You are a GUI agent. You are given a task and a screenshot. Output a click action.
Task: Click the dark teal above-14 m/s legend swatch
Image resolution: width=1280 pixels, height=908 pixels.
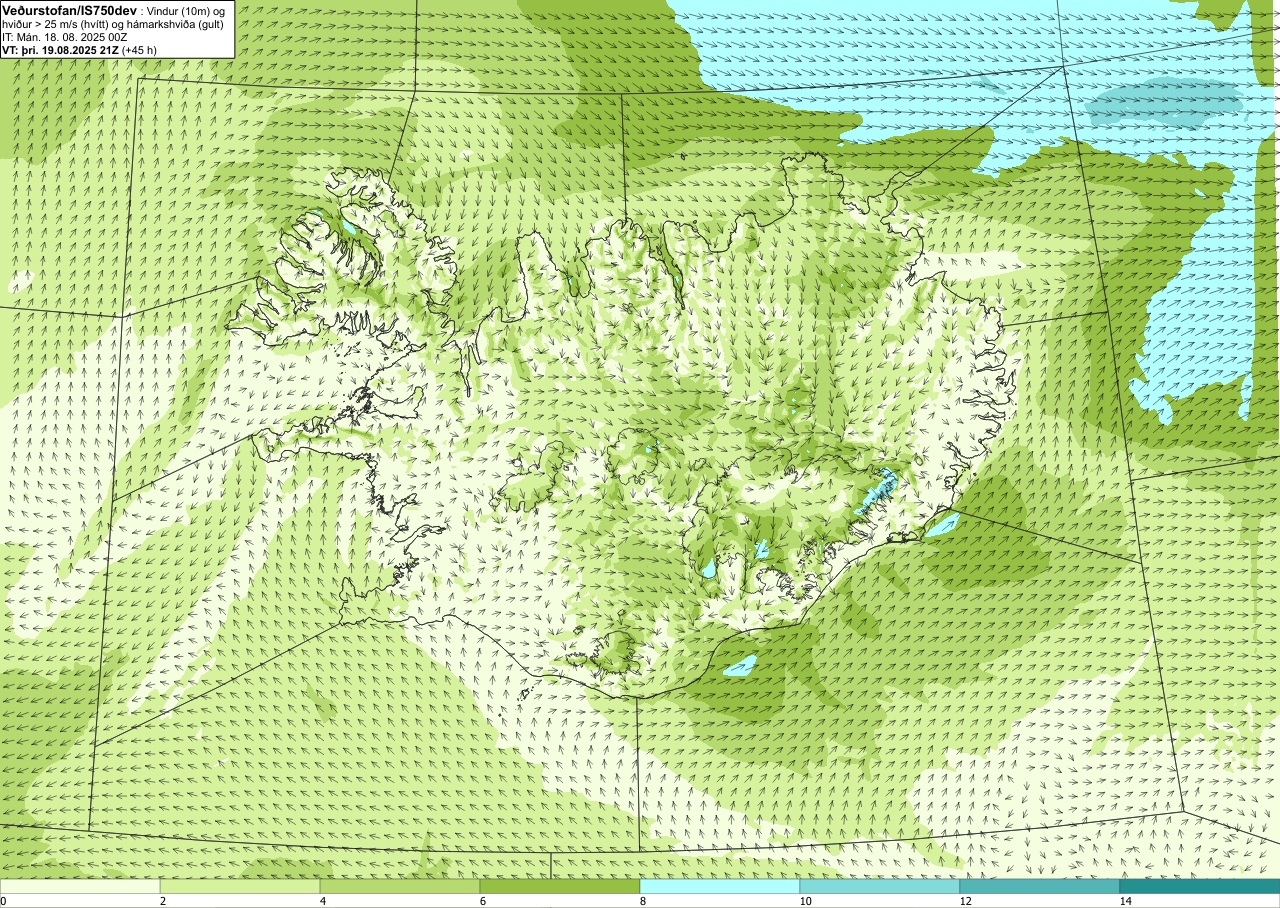tap(1200, 887)
